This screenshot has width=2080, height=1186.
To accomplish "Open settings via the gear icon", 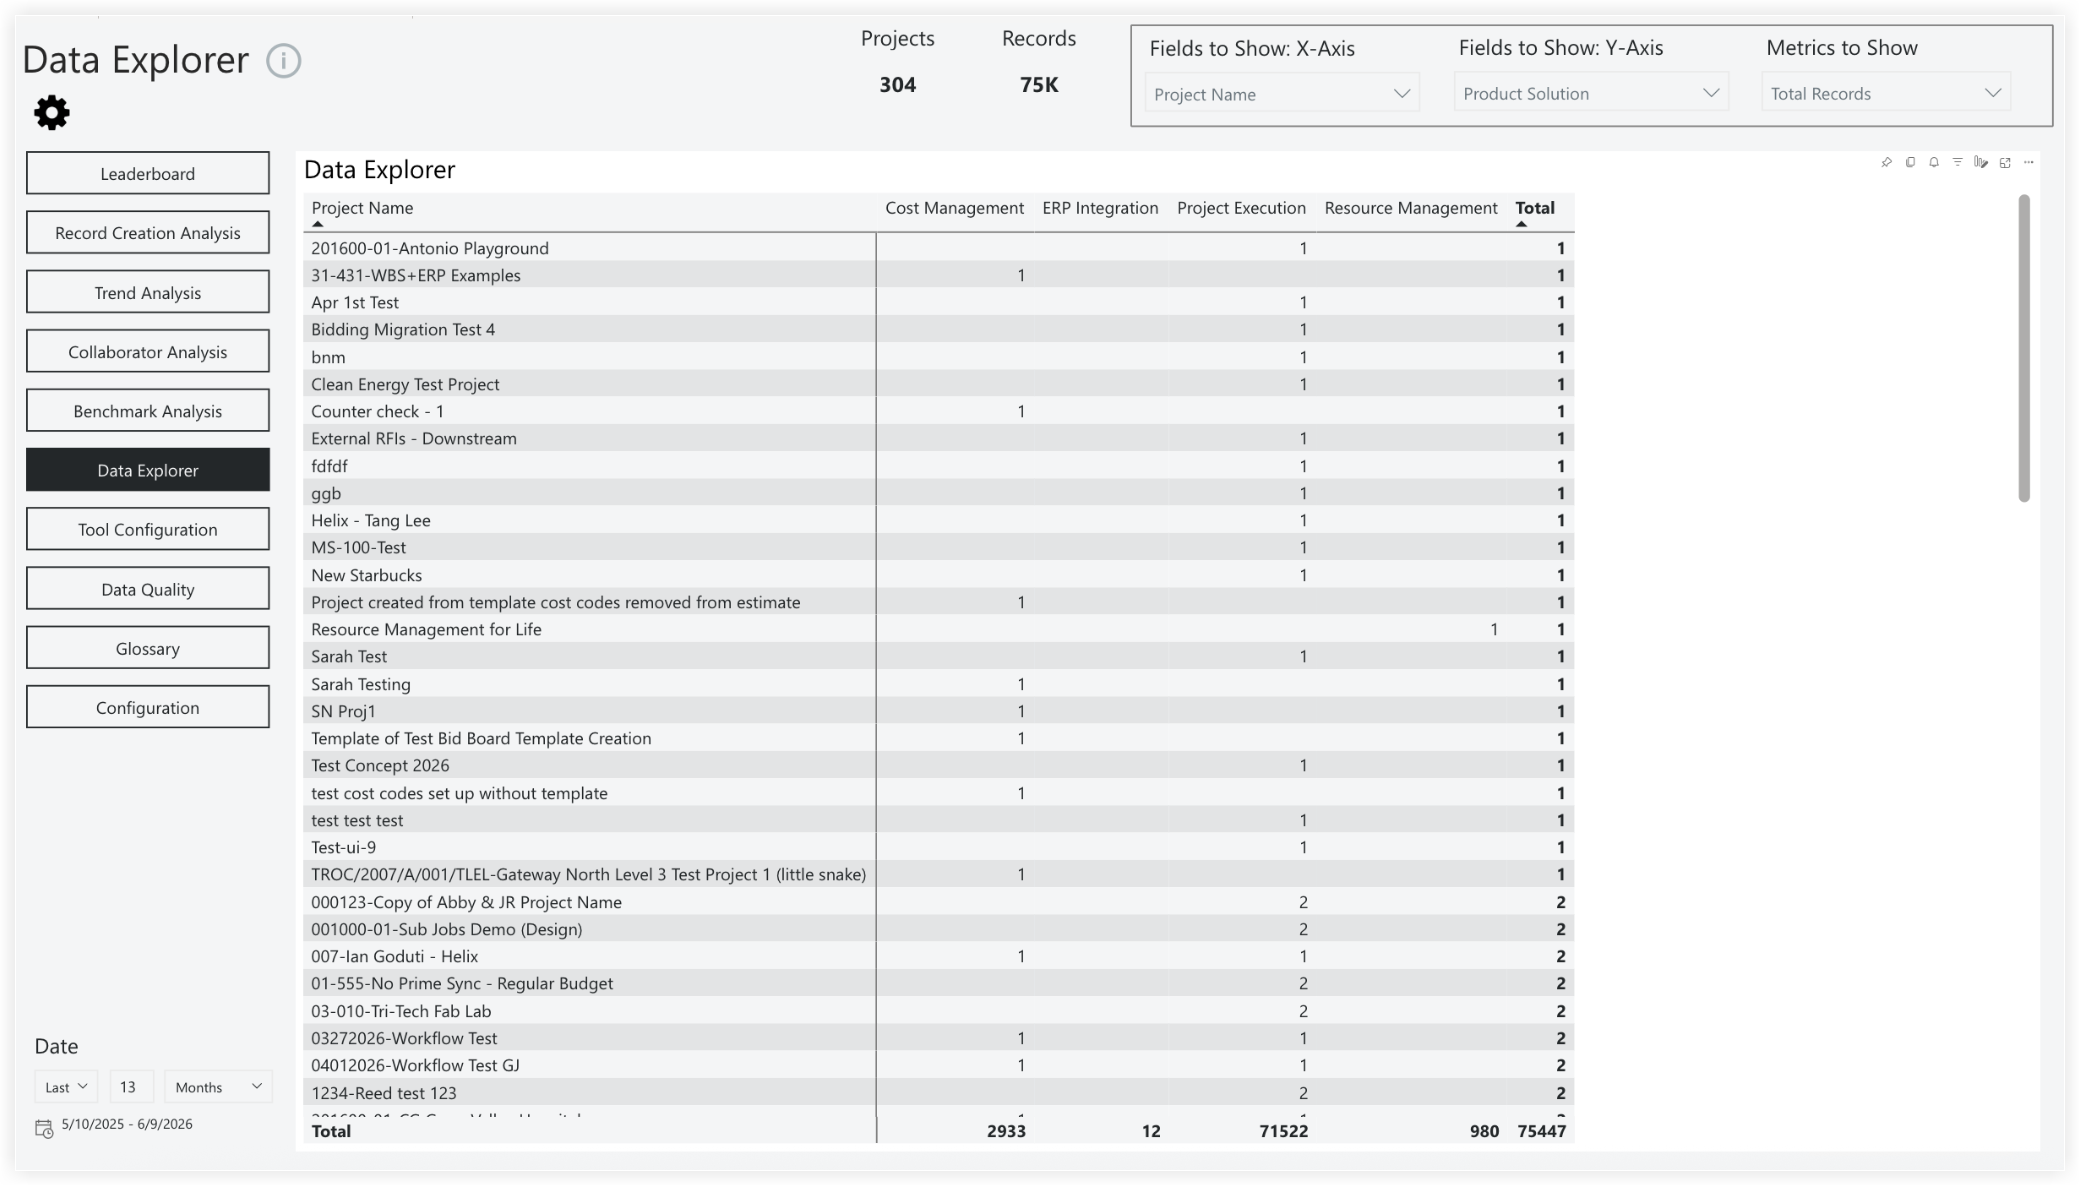I will [x=52, y=113].
